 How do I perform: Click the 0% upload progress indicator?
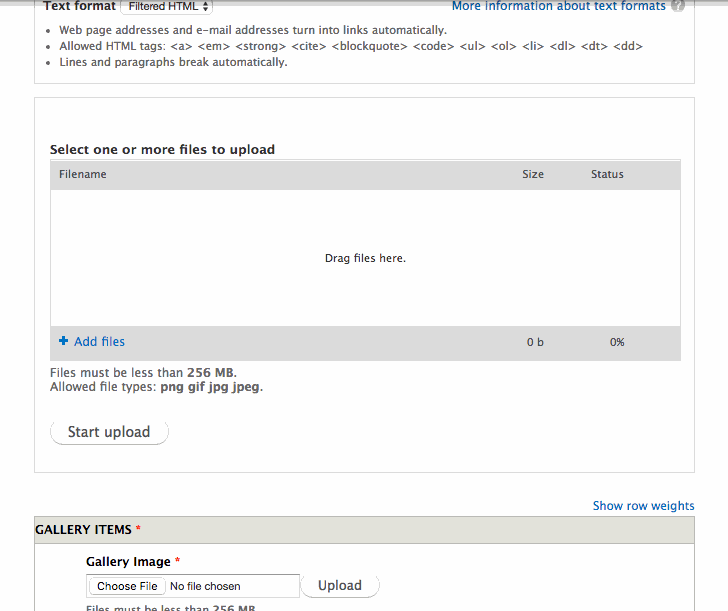[x=617, y=342]
